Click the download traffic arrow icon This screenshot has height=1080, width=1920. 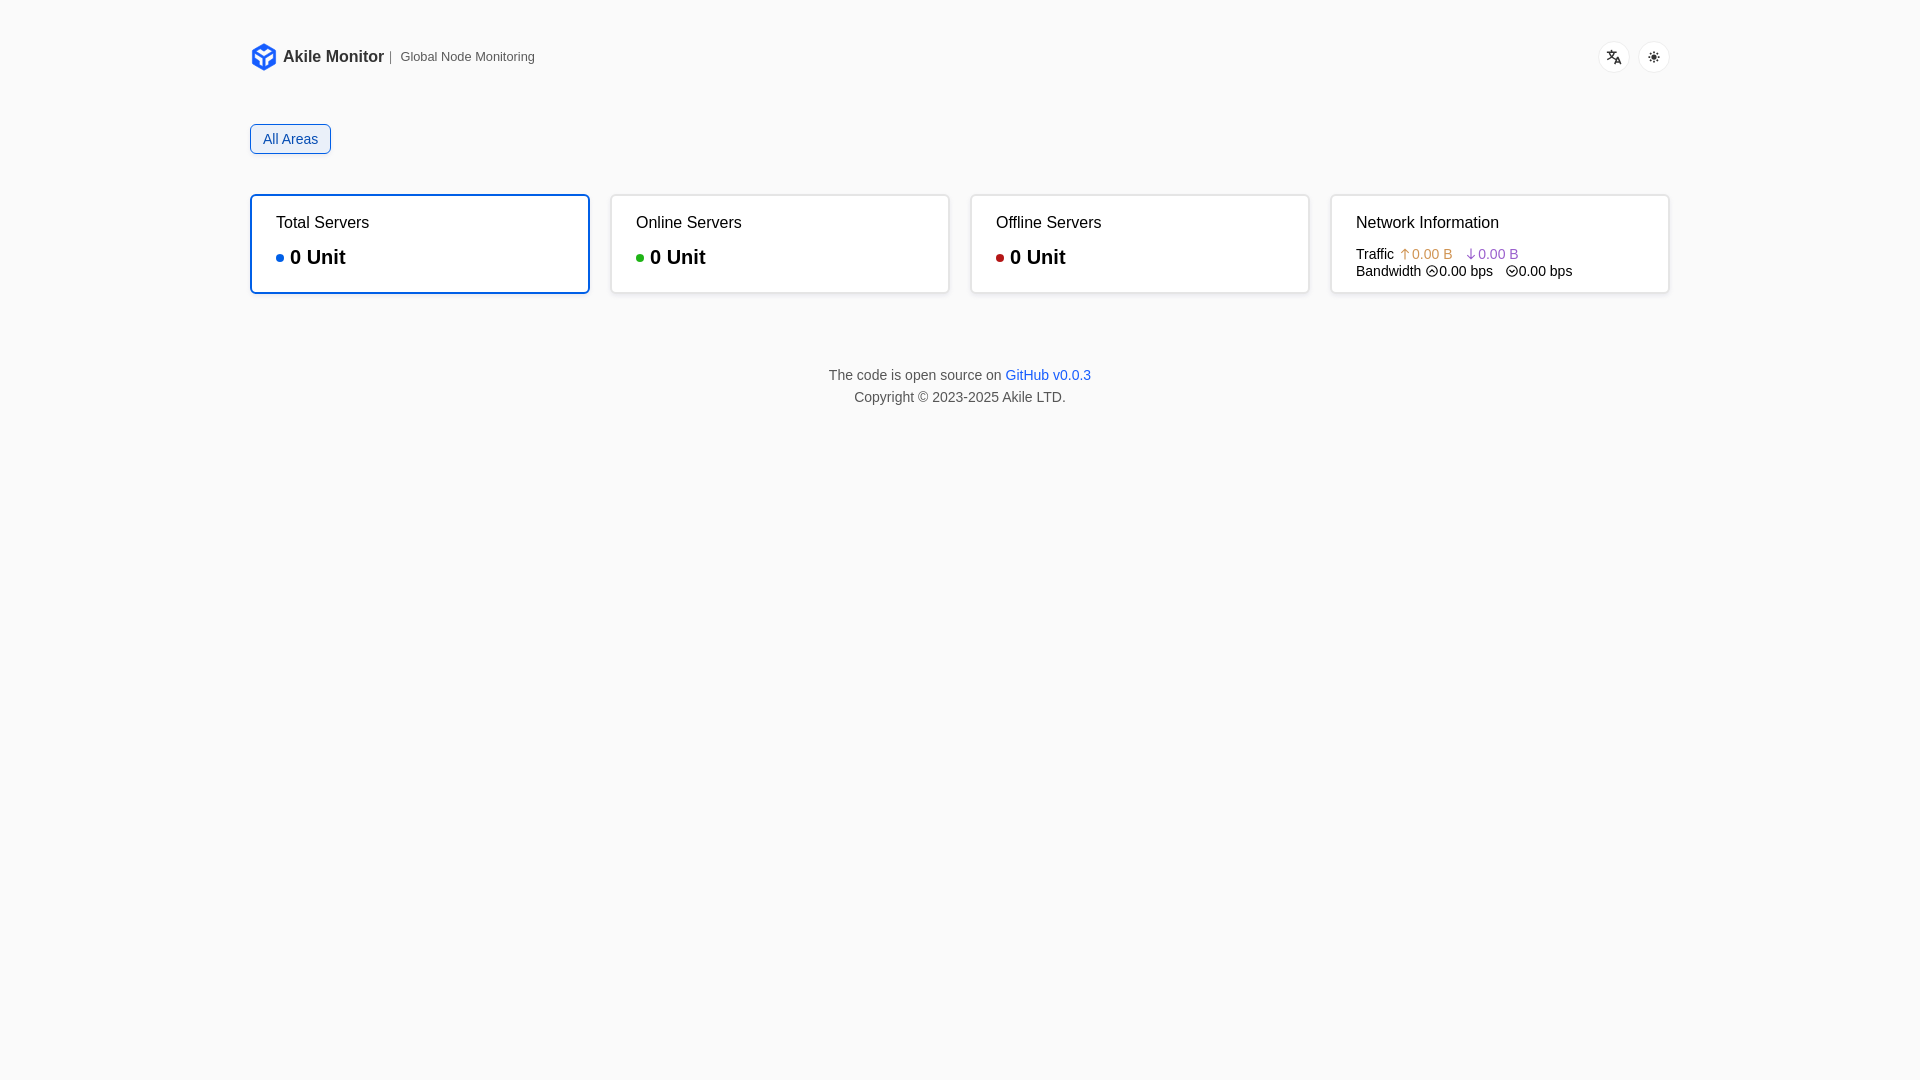tap(1471, 254)
